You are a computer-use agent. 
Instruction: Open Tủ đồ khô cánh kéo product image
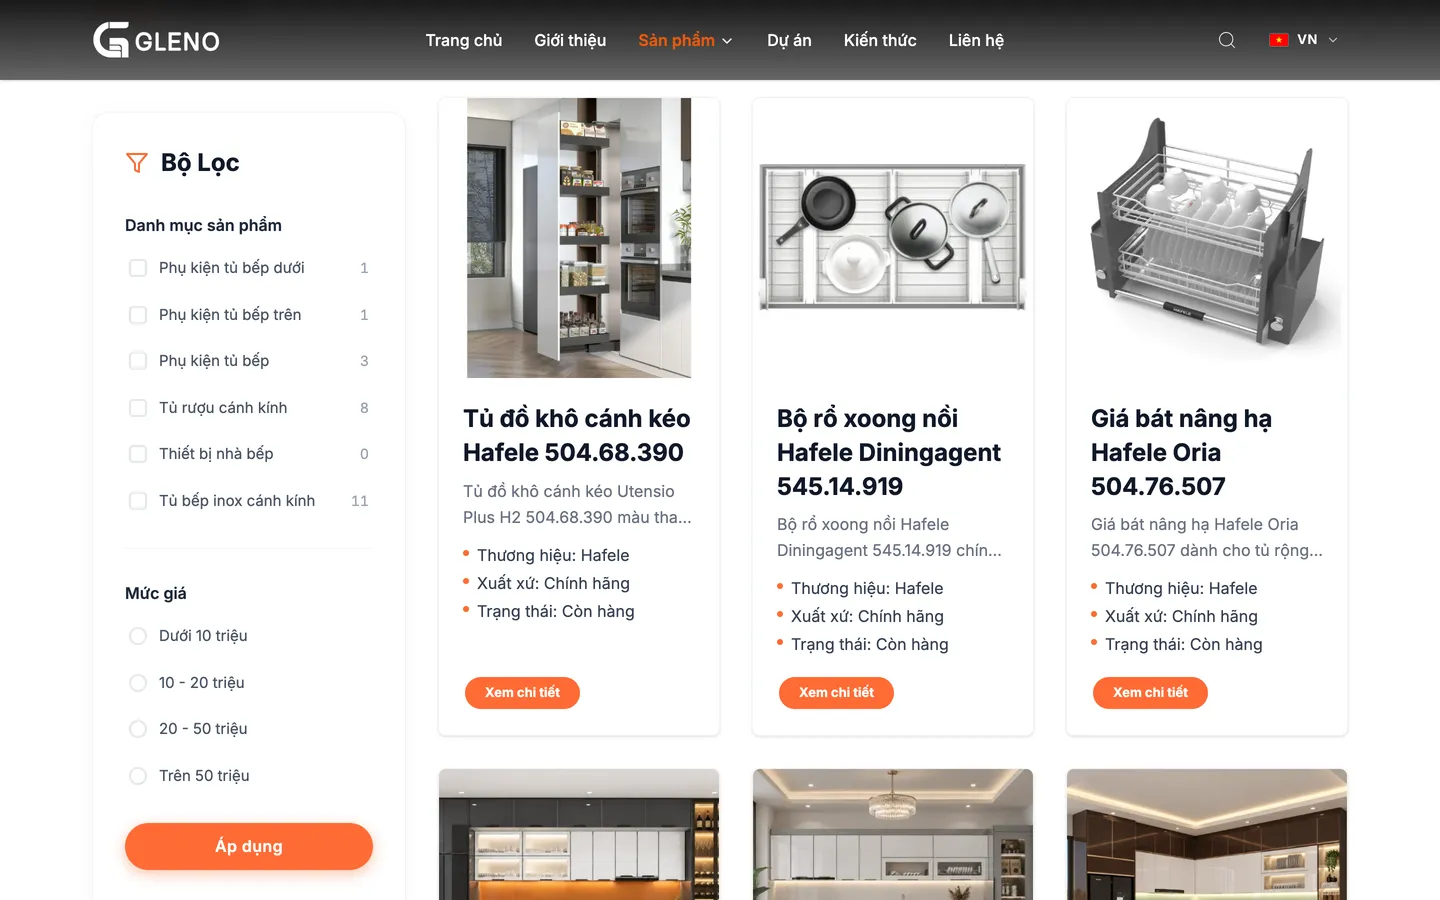[579, 238]
